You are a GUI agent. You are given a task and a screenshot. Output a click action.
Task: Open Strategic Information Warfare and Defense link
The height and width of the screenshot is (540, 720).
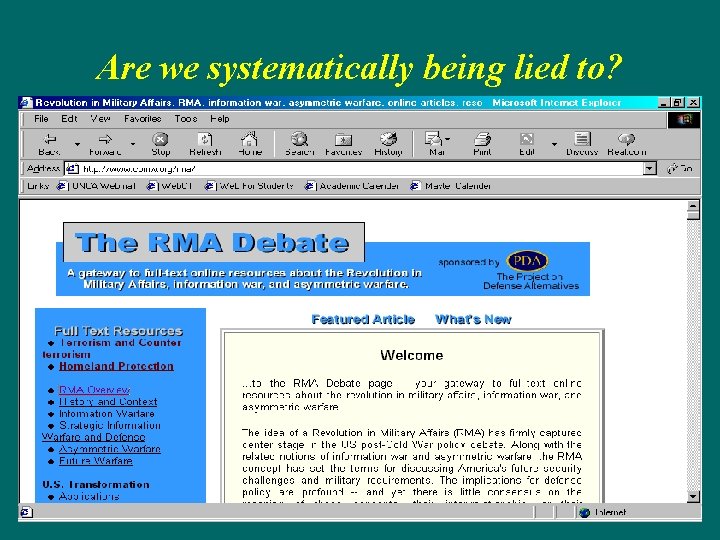(x=101, y=431)
